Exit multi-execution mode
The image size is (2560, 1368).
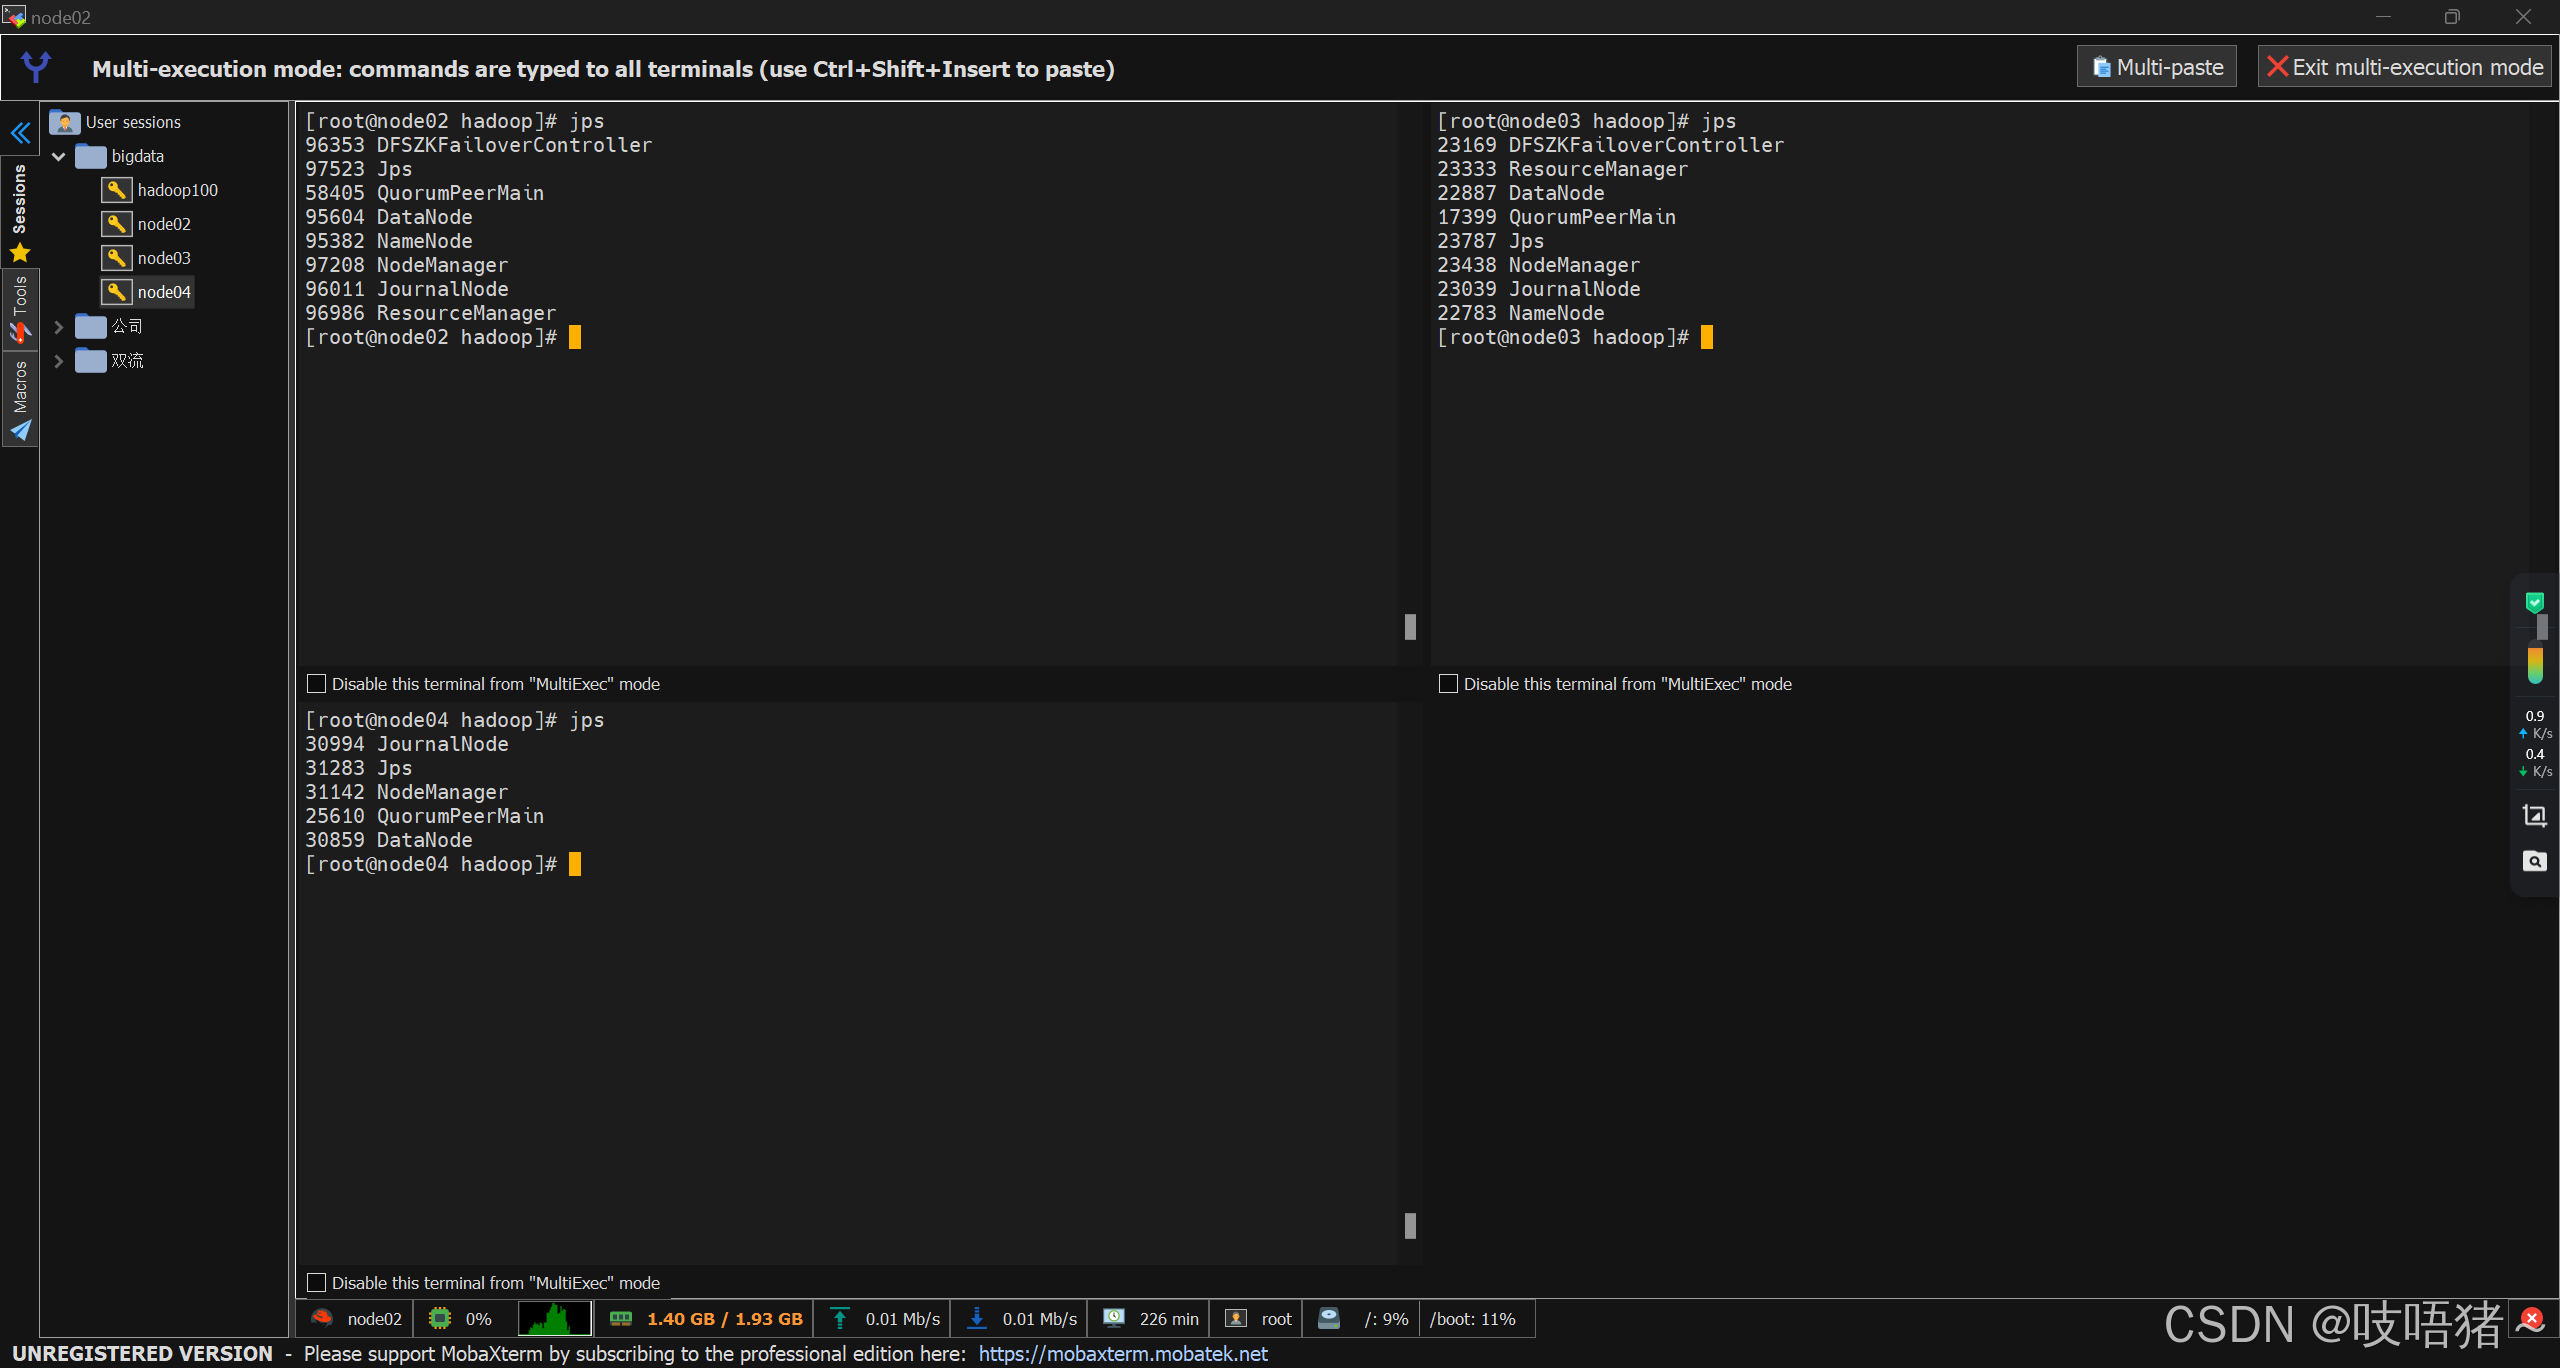[2405, 67]
